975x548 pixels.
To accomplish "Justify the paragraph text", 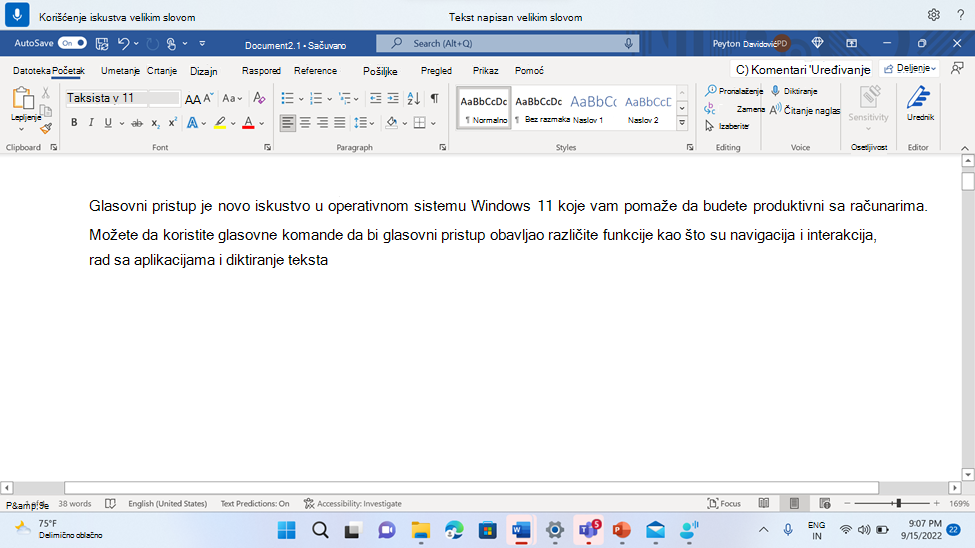I will pyautogui.click(x=340, y=123).
